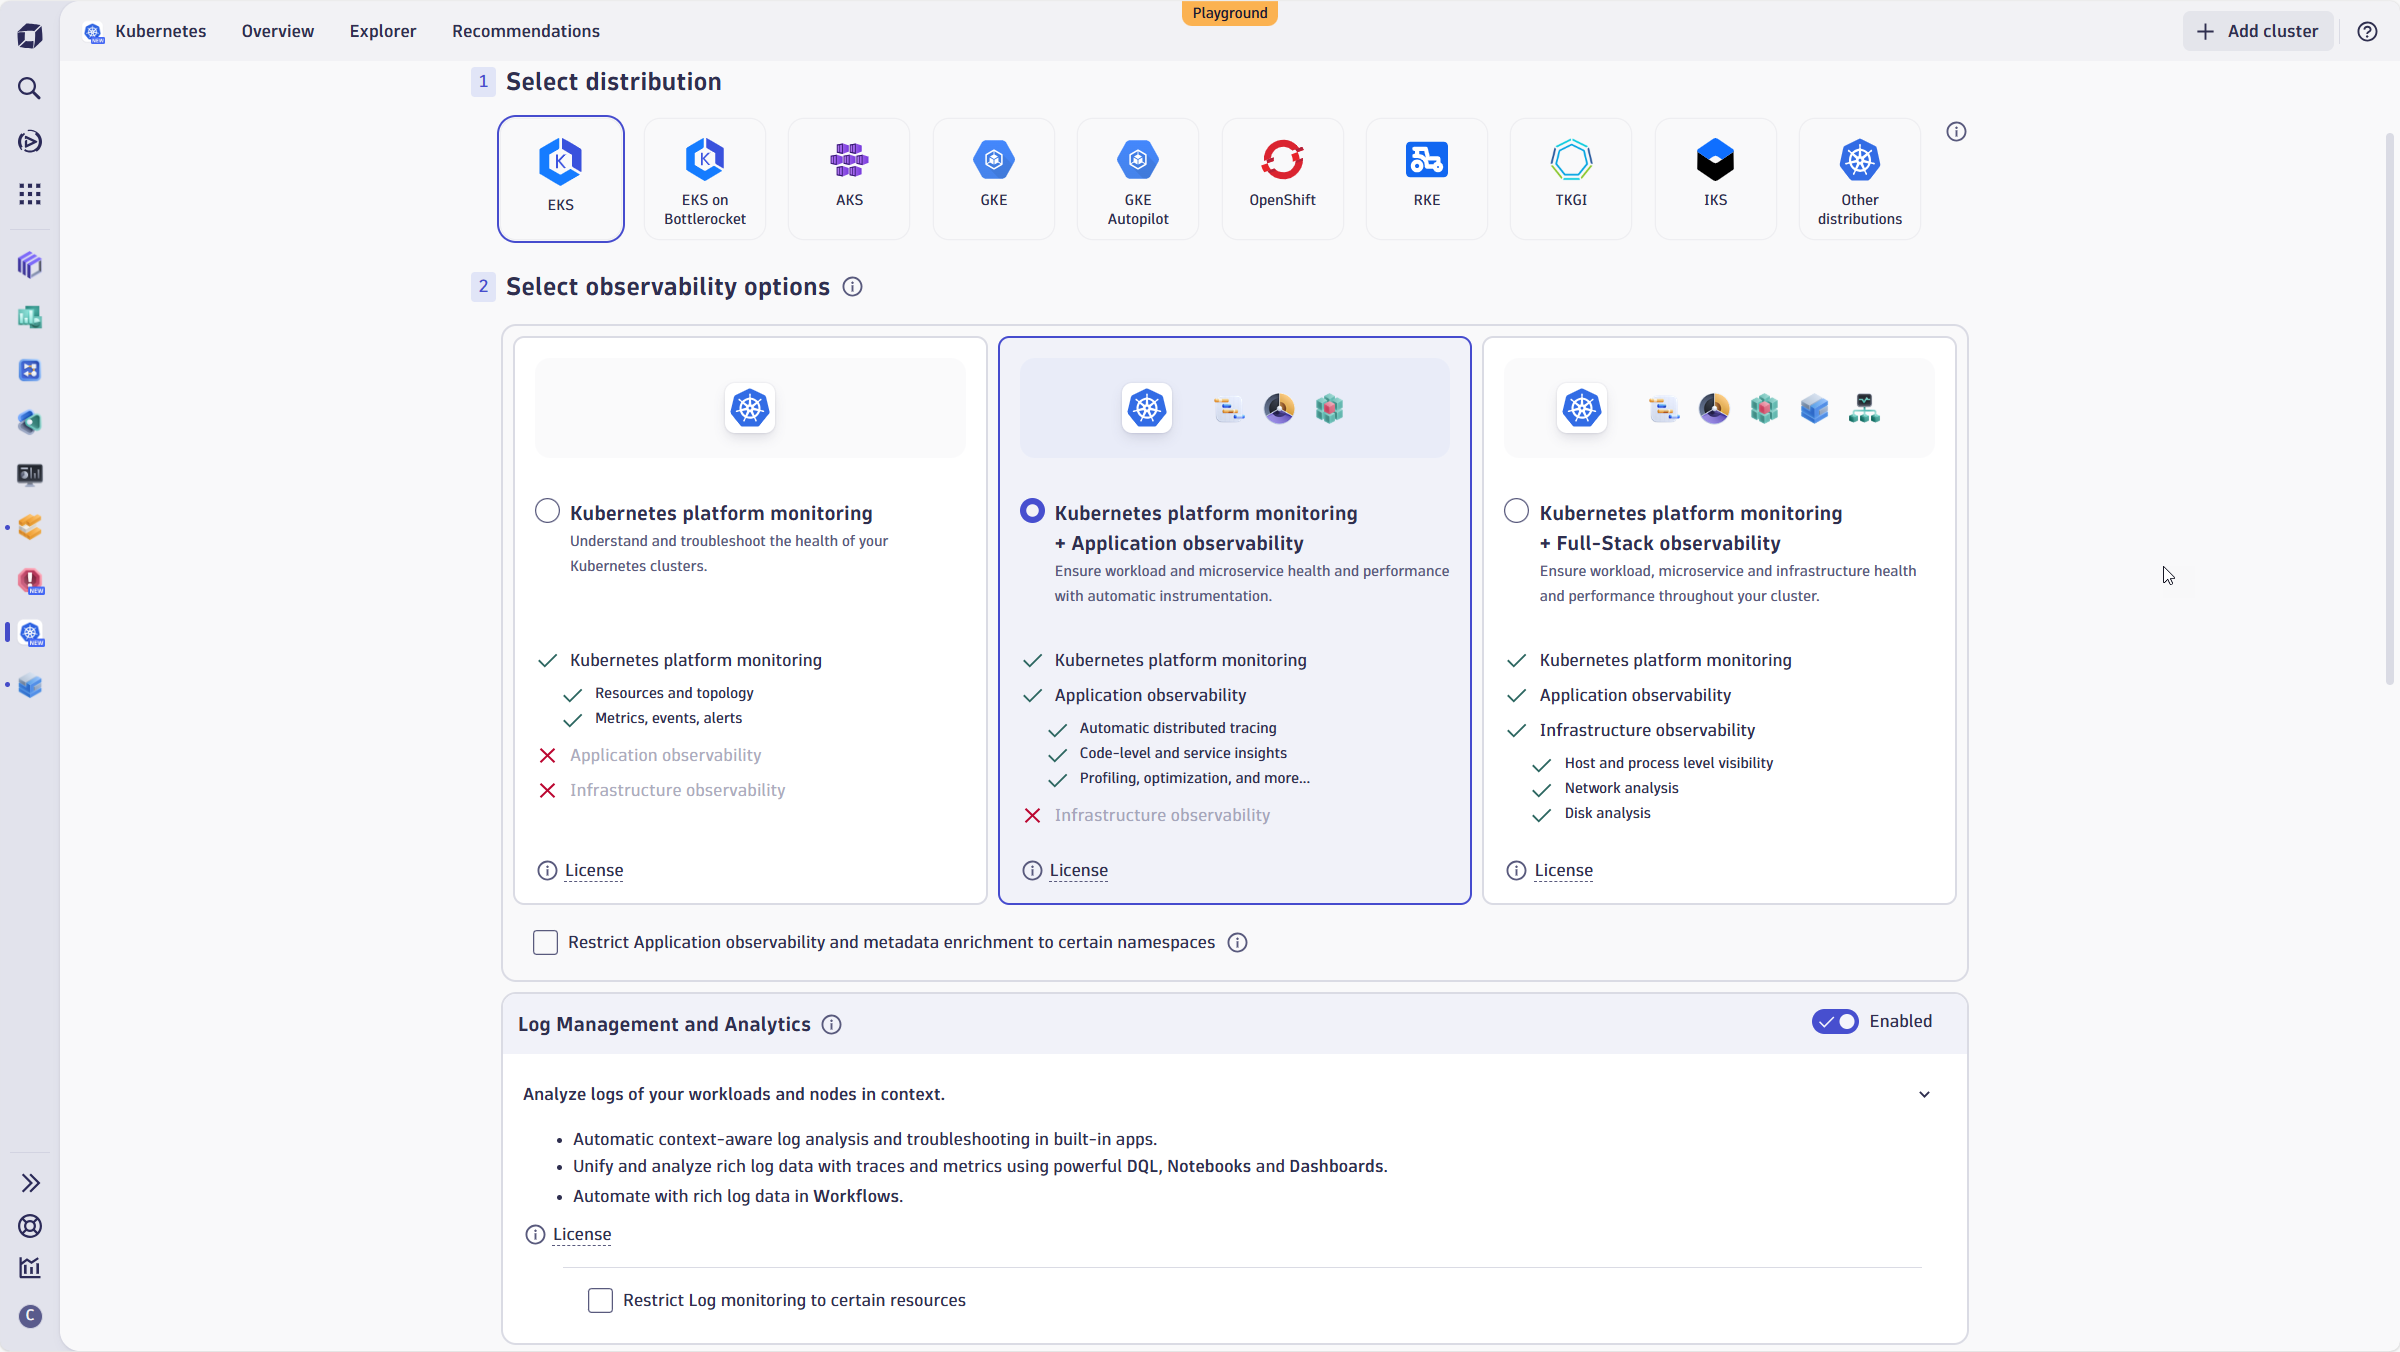Open the help lifebuoy icon near sidebar bottom

30,1226
